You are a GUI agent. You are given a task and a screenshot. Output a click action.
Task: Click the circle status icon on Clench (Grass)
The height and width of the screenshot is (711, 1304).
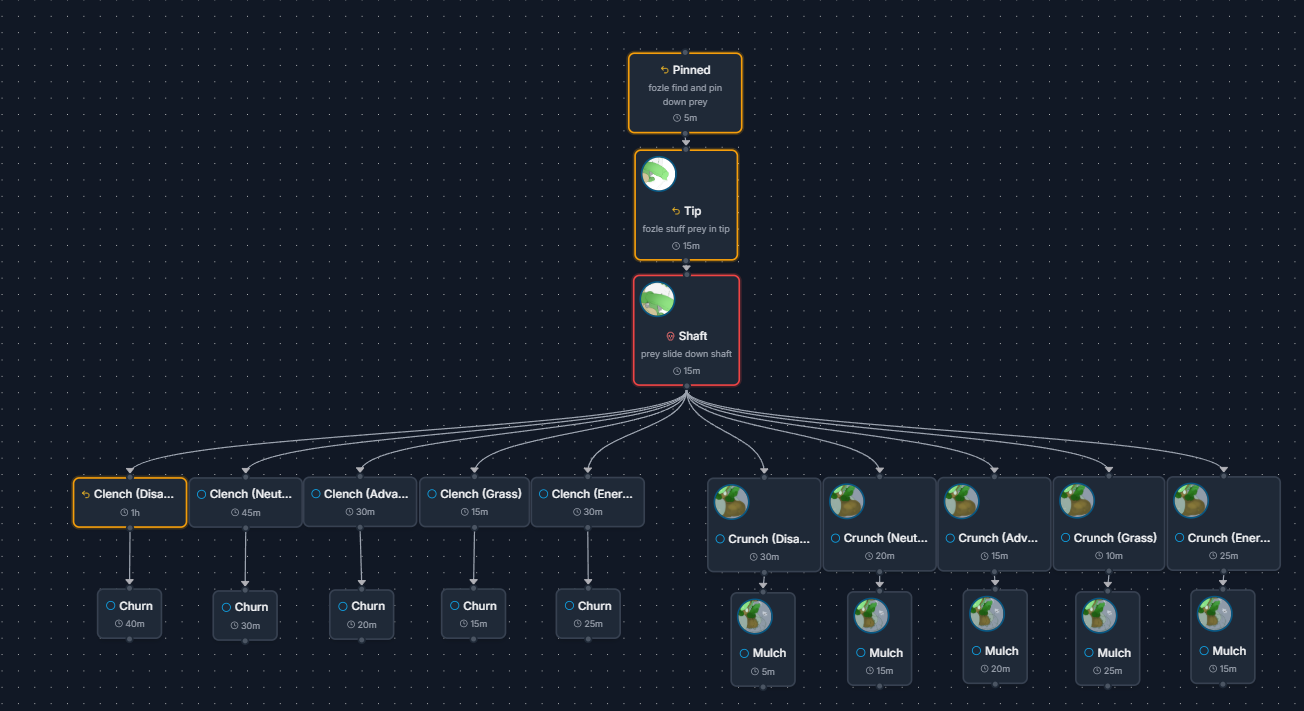[x=432, y=494]
